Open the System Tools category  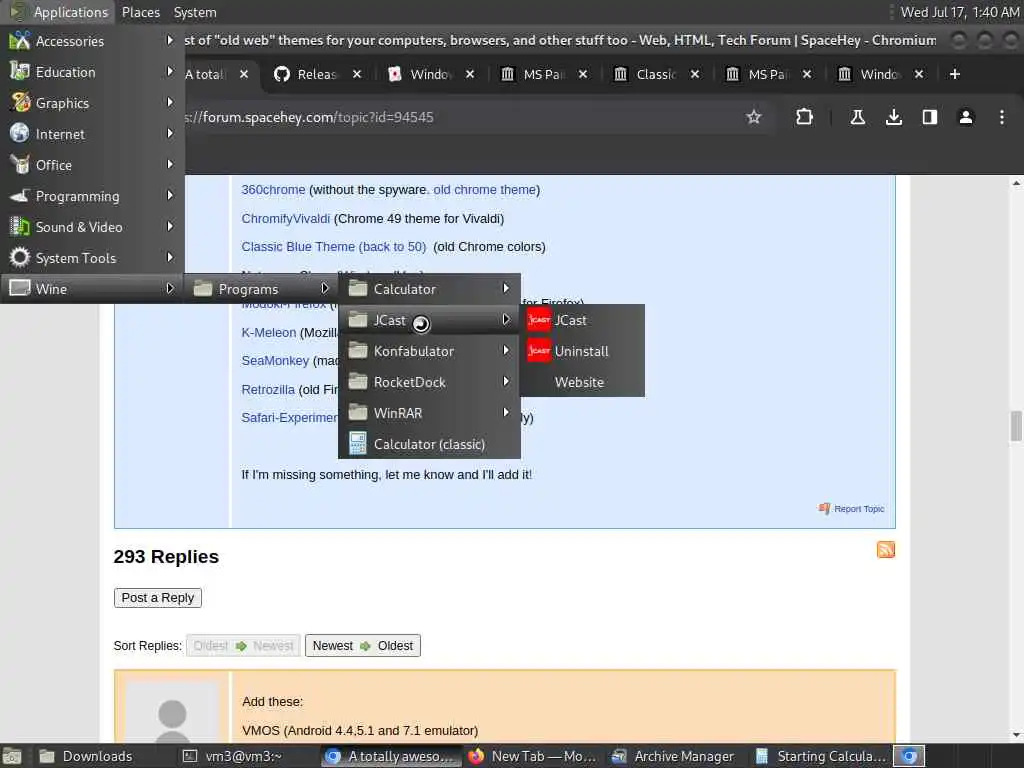pyautogui.click(x=92, y=258)
